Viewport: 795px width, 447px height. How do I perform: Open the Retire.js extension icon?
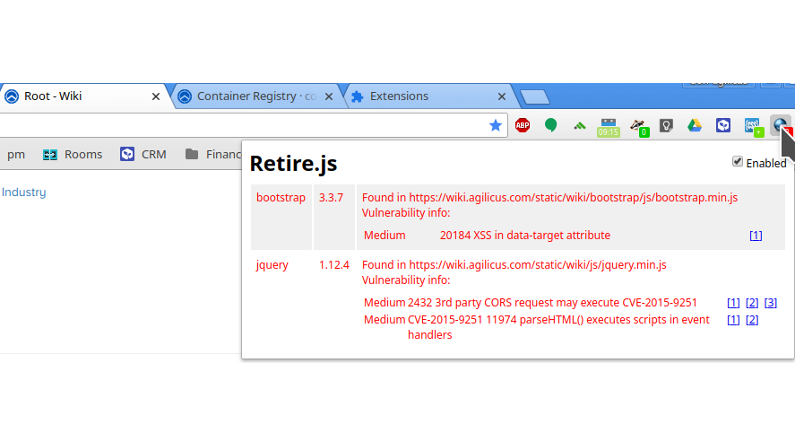point(780,125)
